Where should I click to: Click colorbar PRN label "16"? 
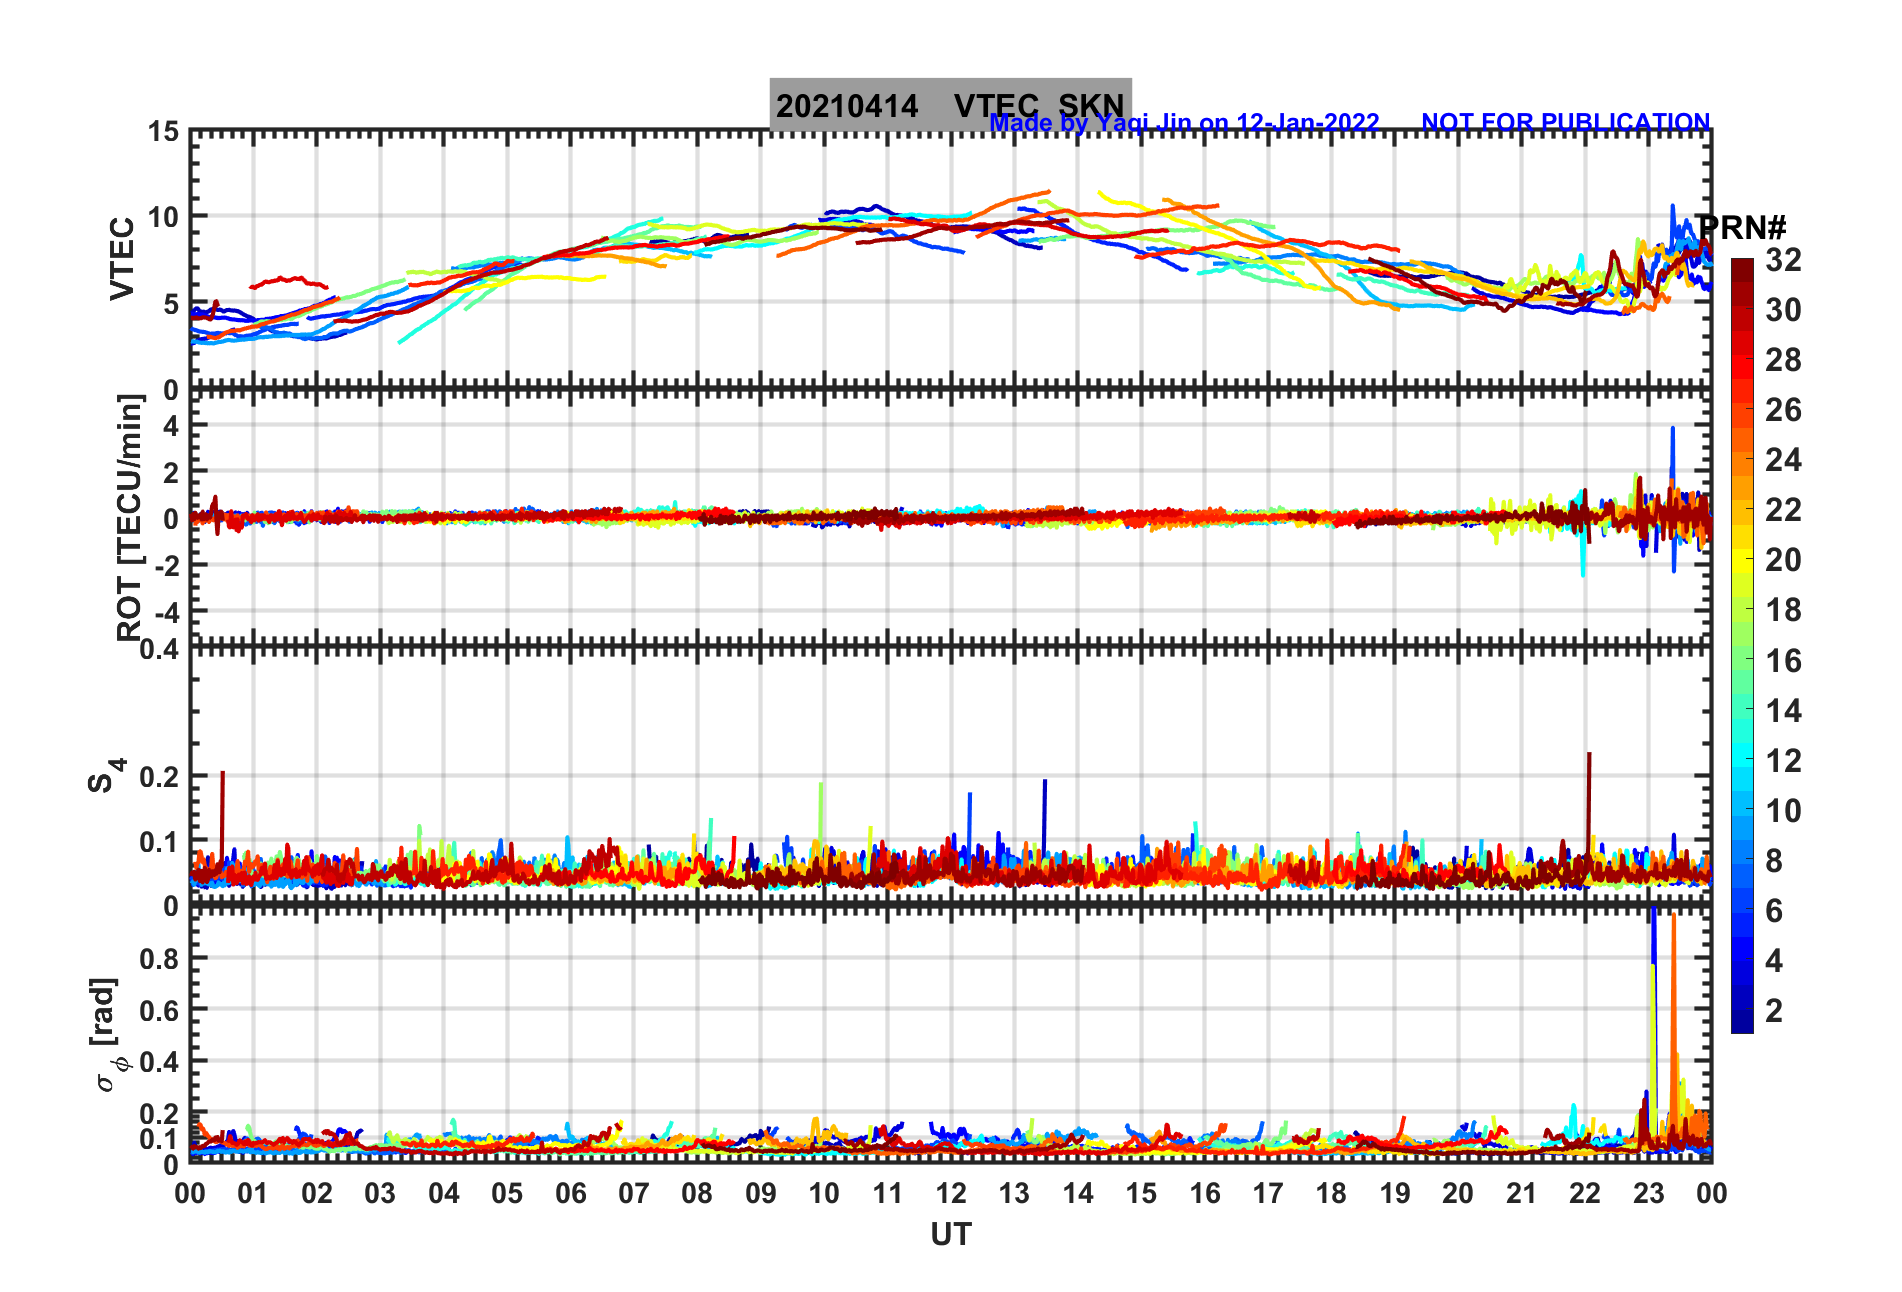coord(1783,661)
